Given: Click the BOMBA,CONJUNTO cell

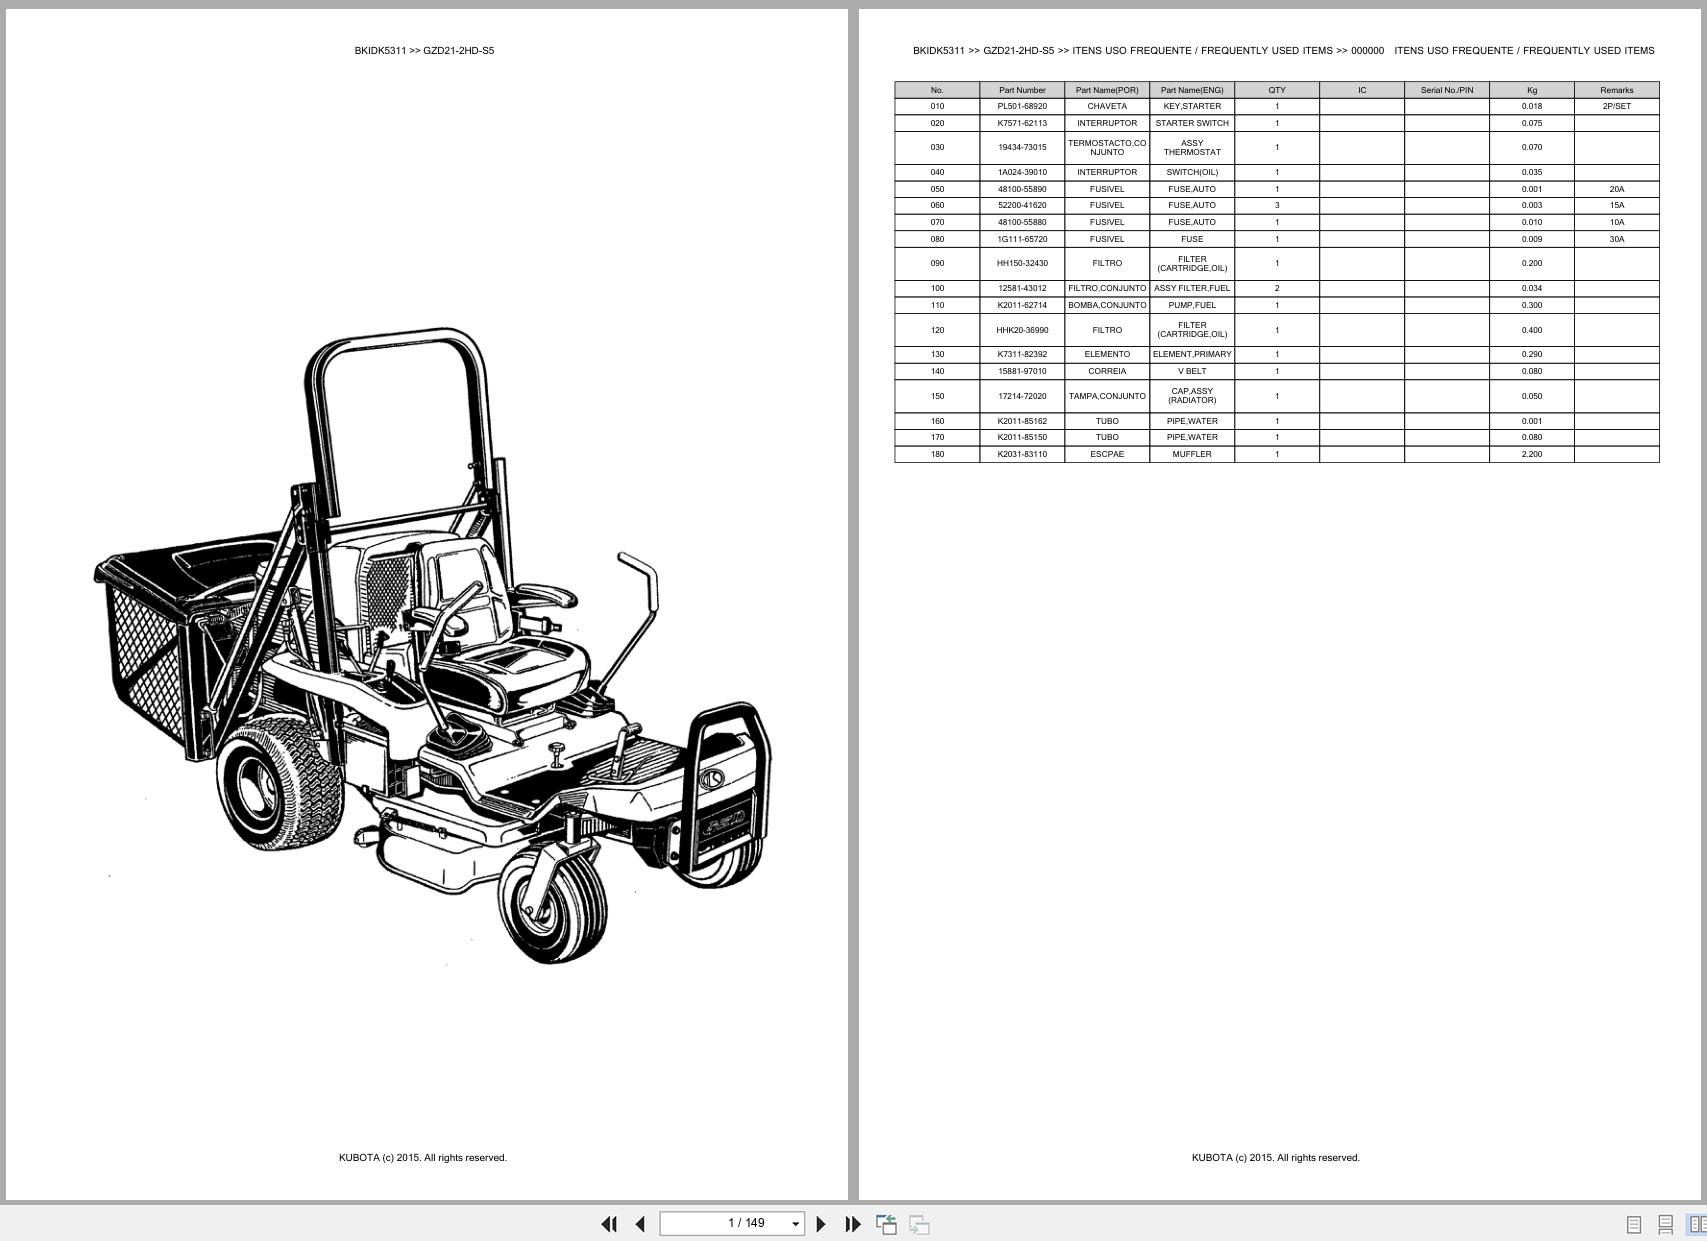Looking at the screenshot, I should coord(1107,305).
